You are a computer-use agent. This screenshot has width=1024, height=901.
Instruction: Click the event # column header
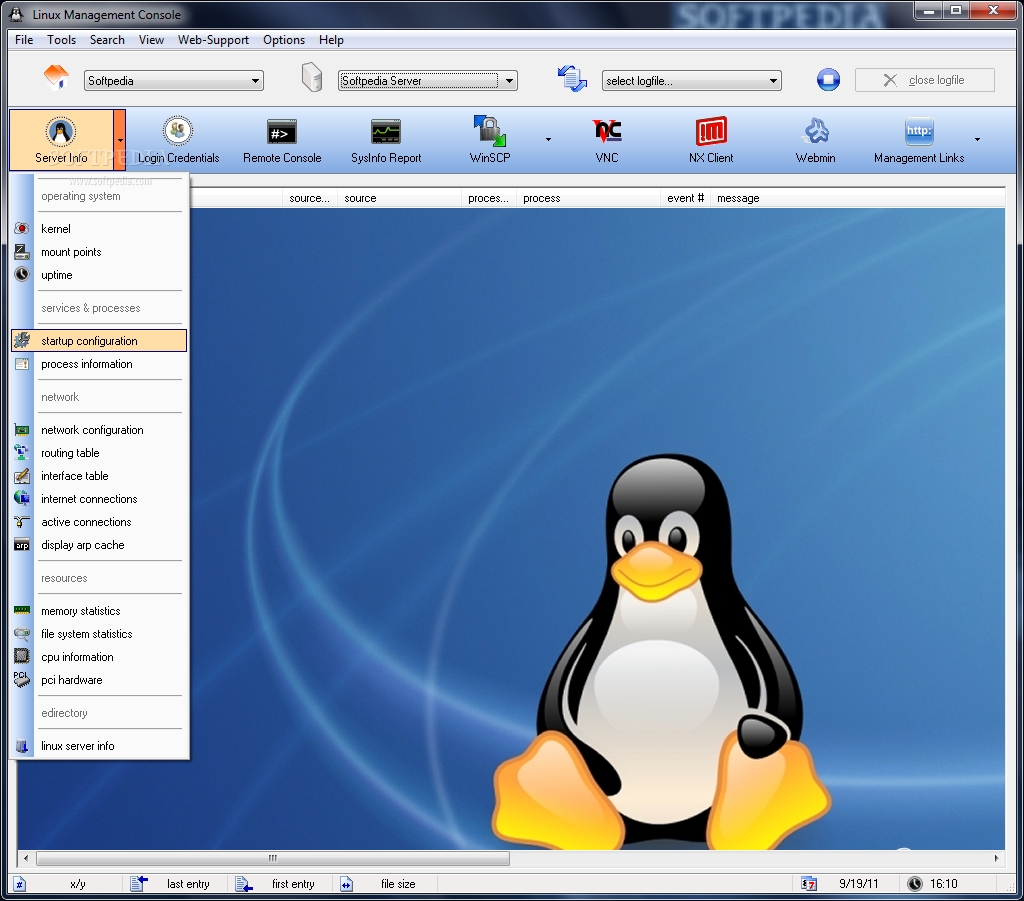coord(685,198)
